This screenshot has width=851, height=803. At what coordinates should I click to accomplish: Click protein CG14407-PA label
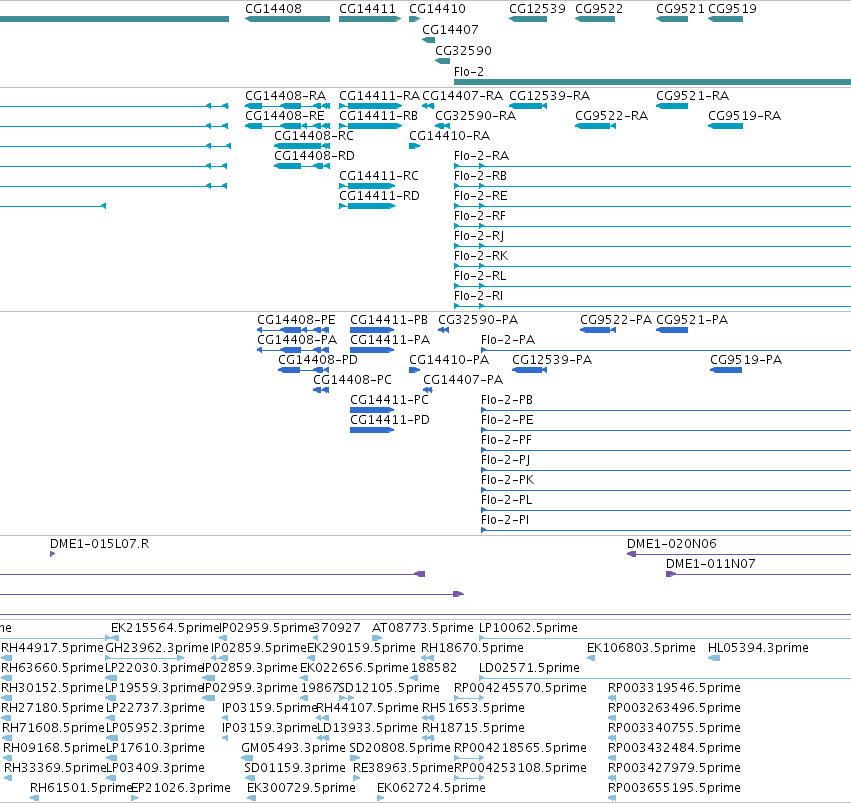click(463, 380)
